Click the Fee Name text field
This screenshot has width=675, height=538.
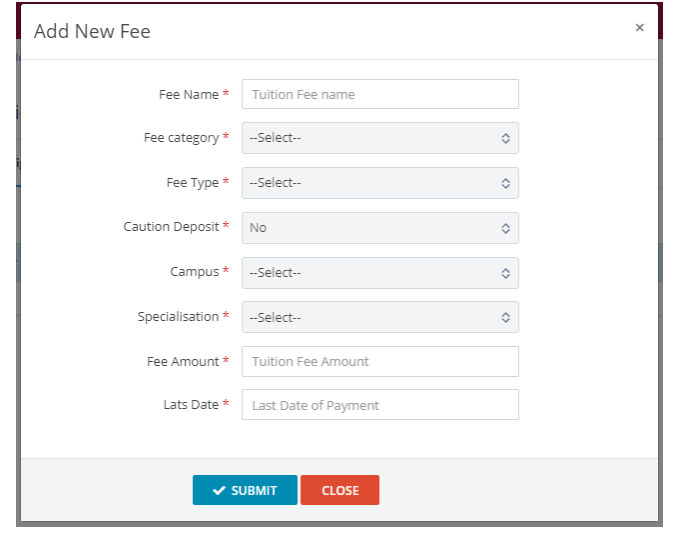pos(380,94)
